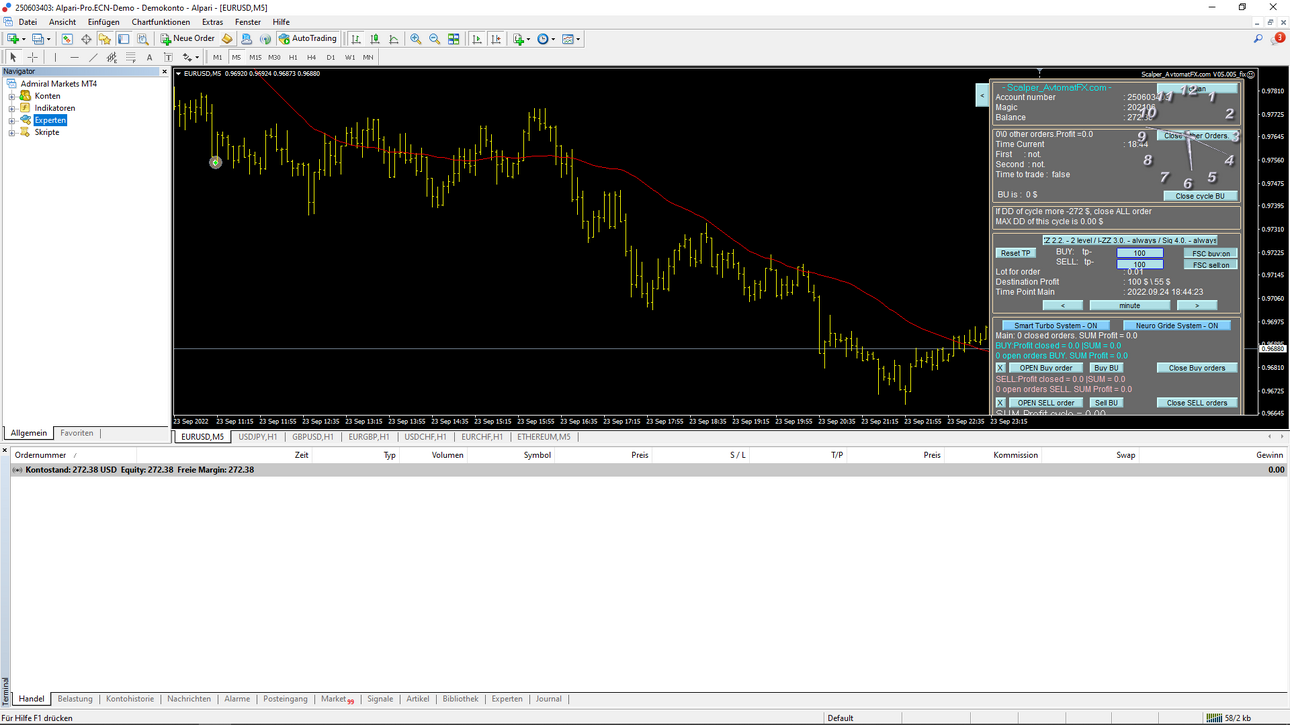Click Close SELL orders button
This screenshot has height=725, width=1290.
tap(1197, 403)
